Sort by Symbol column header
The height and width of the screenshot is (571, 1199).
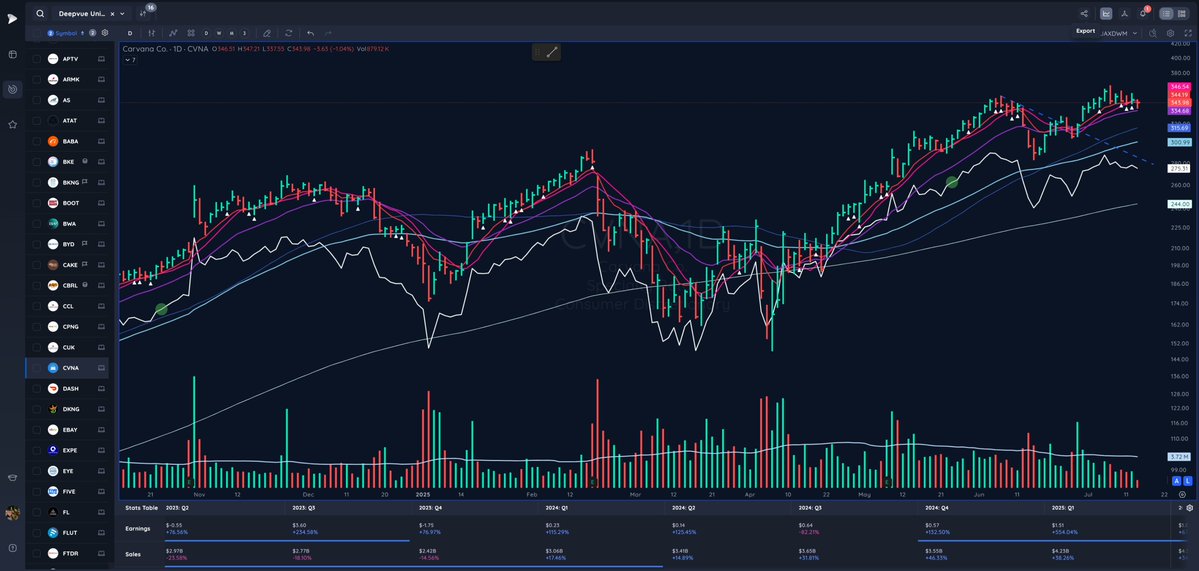[x=66, y=33]
